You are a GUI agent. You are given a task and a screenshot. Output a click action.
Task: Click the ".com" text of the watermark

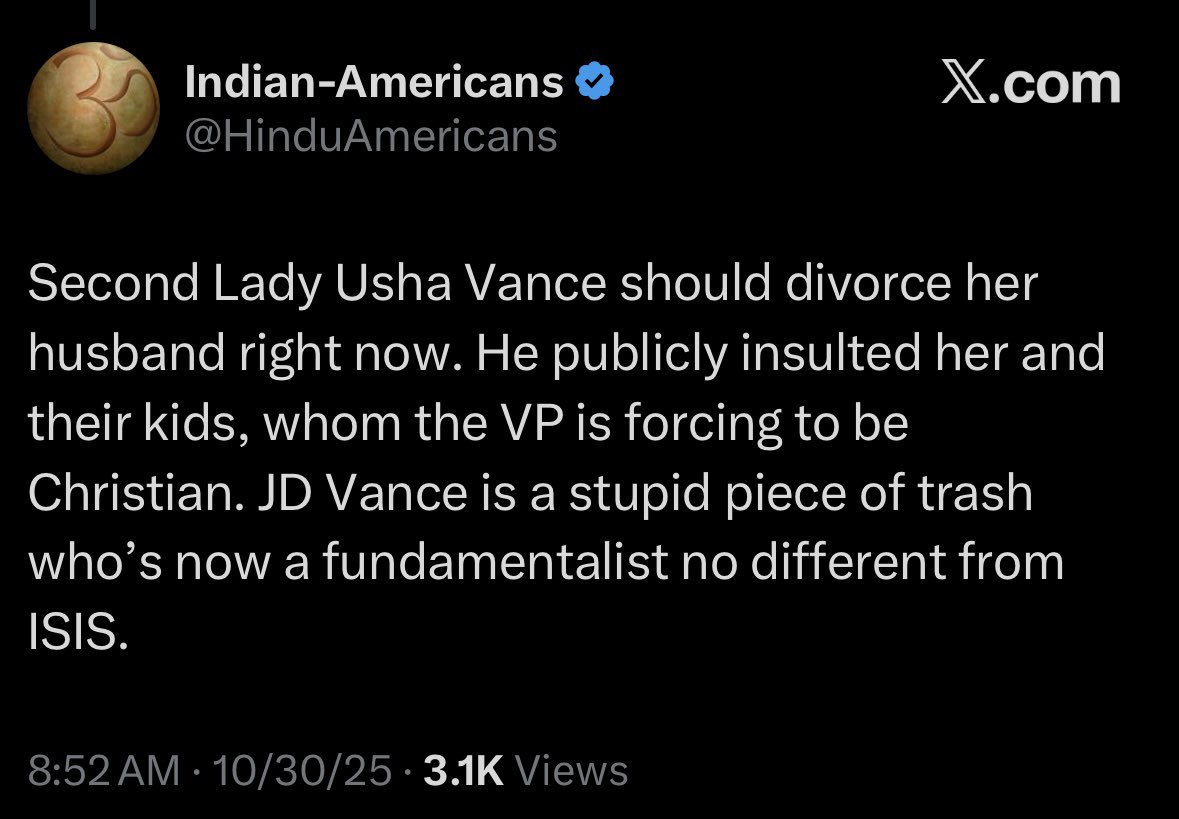1055,85
